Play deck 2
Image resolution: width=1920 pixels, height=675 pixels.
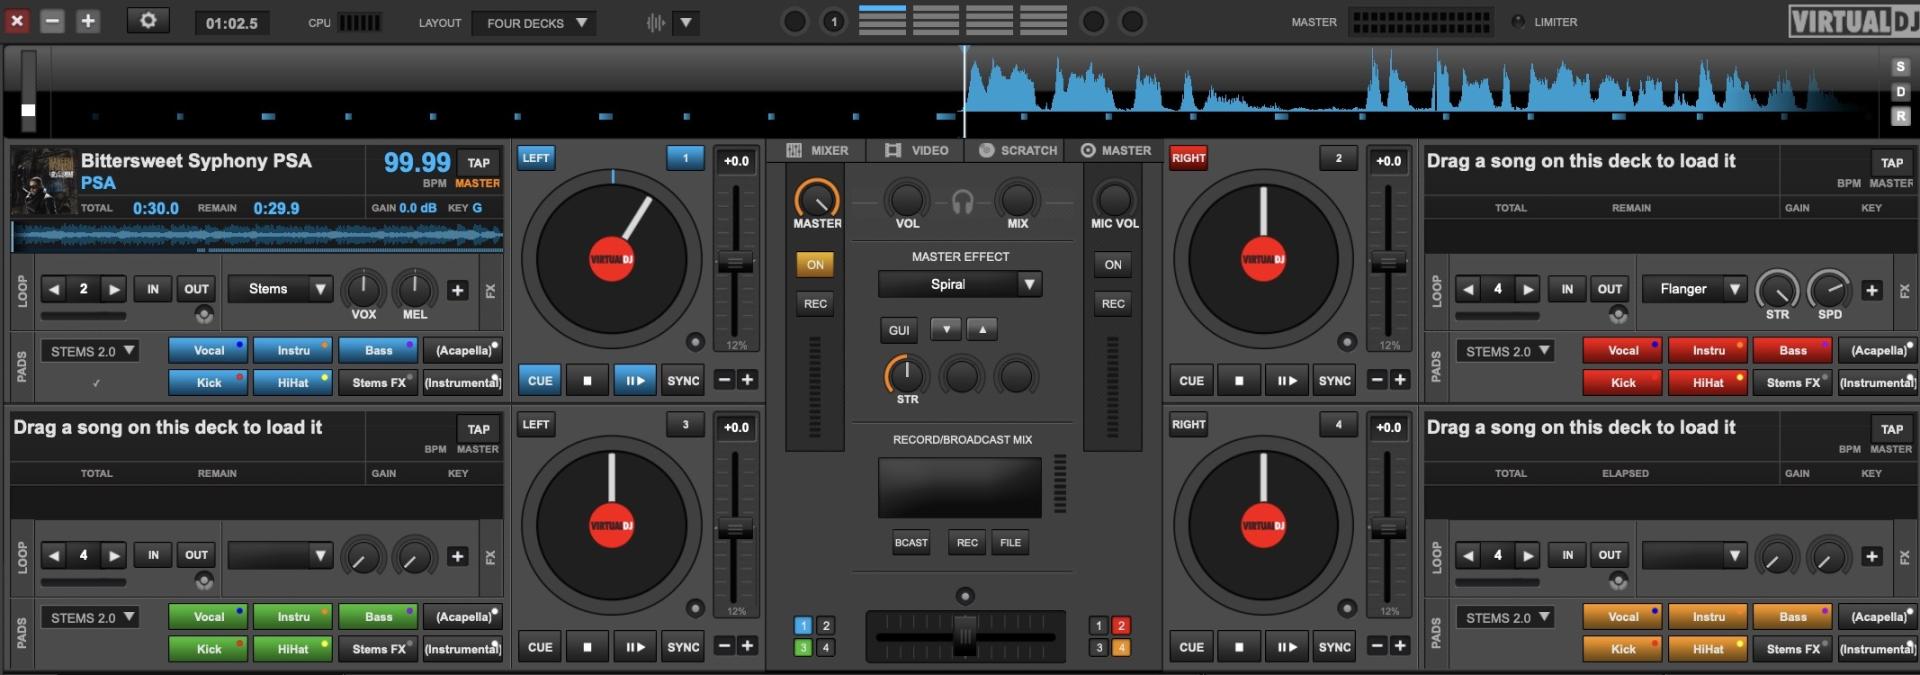coord(1286,380)
